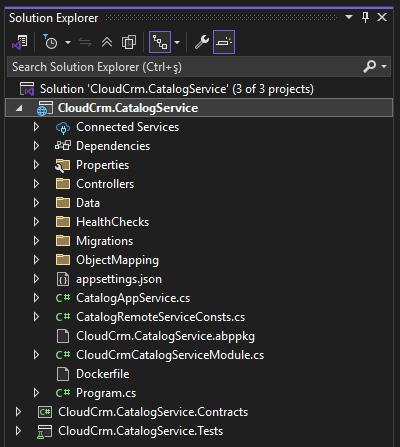
Task: Select Connected Services item
Action: click(128, 127)
